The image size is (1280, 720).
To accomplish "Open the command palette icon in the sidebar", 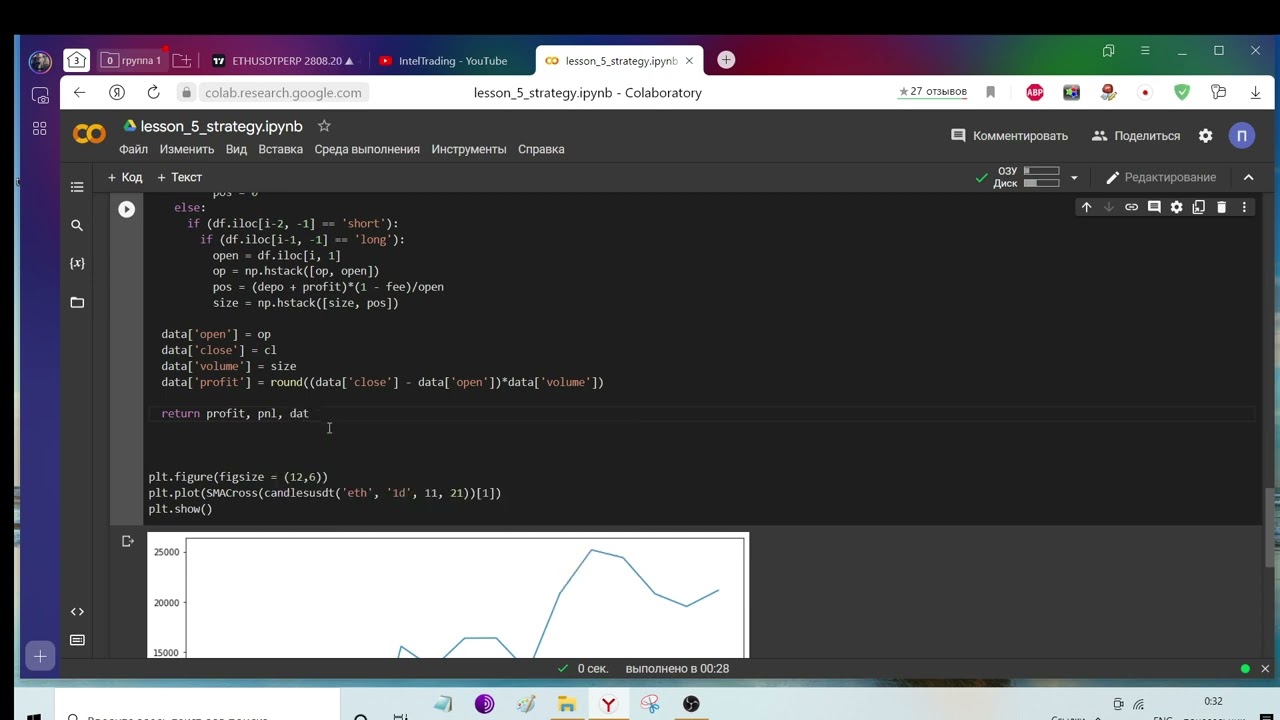I will click(77, 640).
